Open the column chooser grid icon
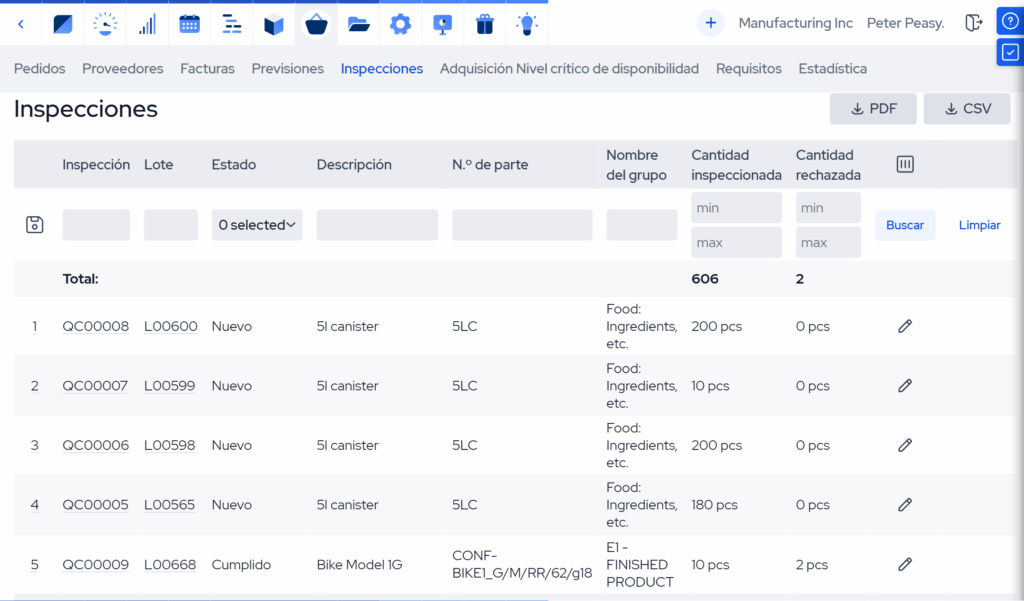Screen dimensions: 1024x601 click(x=905, y=163)
